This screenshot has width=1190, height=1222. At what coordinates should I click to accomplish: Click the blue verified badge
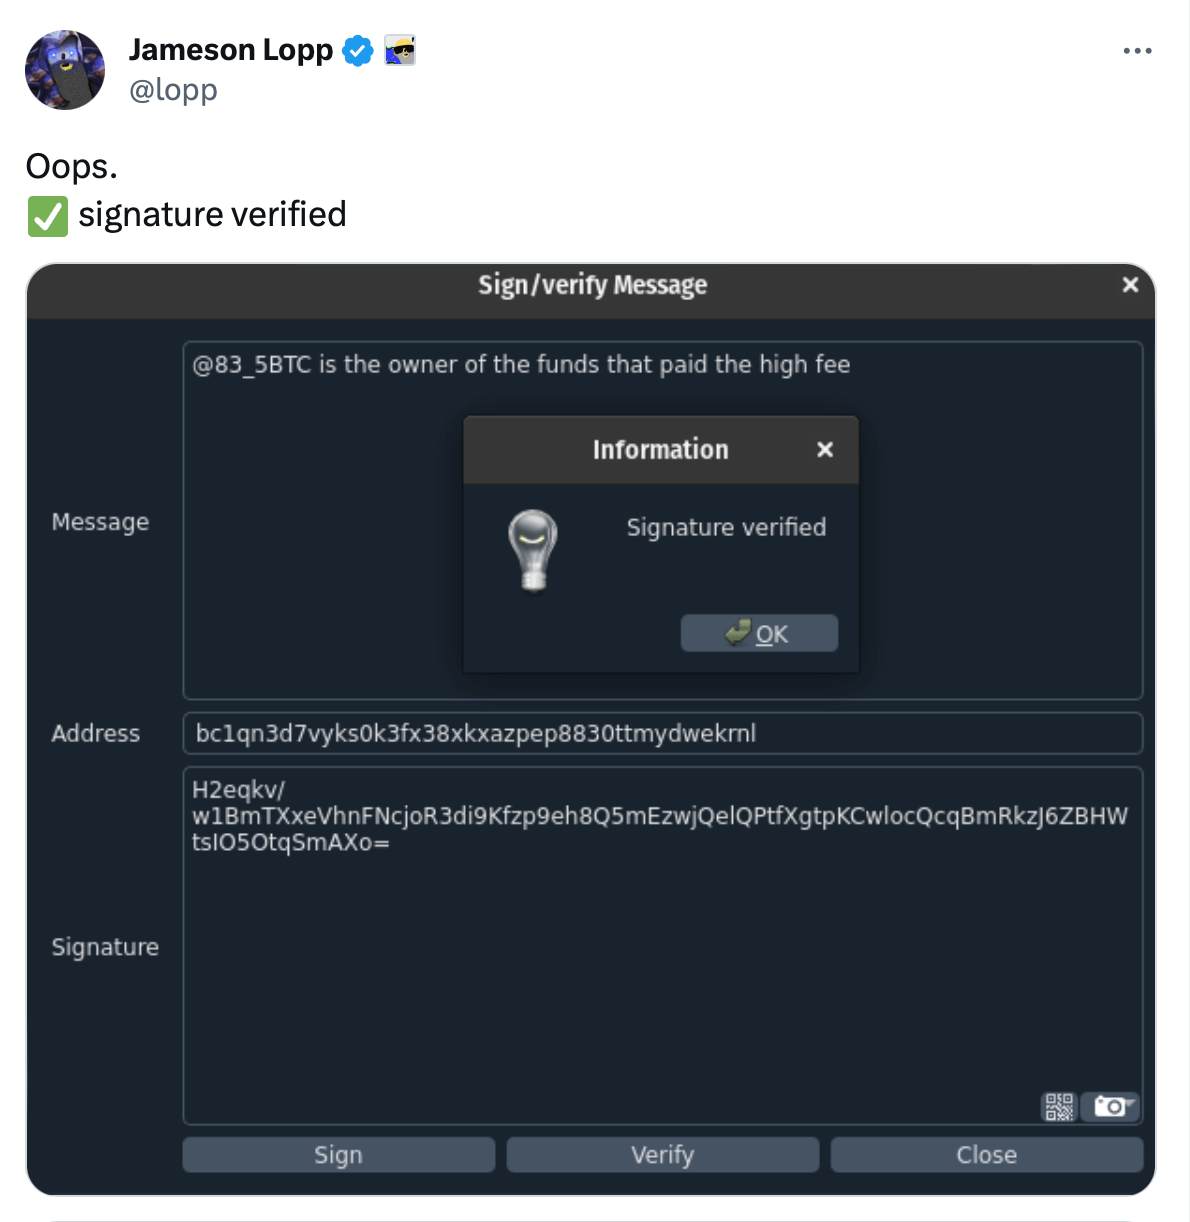pyautogui.click(x=357, y=50)
